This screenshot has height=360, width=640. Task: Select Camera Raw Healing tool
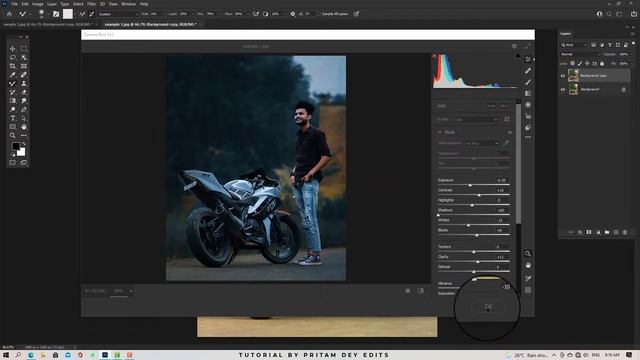pos(528,71)
